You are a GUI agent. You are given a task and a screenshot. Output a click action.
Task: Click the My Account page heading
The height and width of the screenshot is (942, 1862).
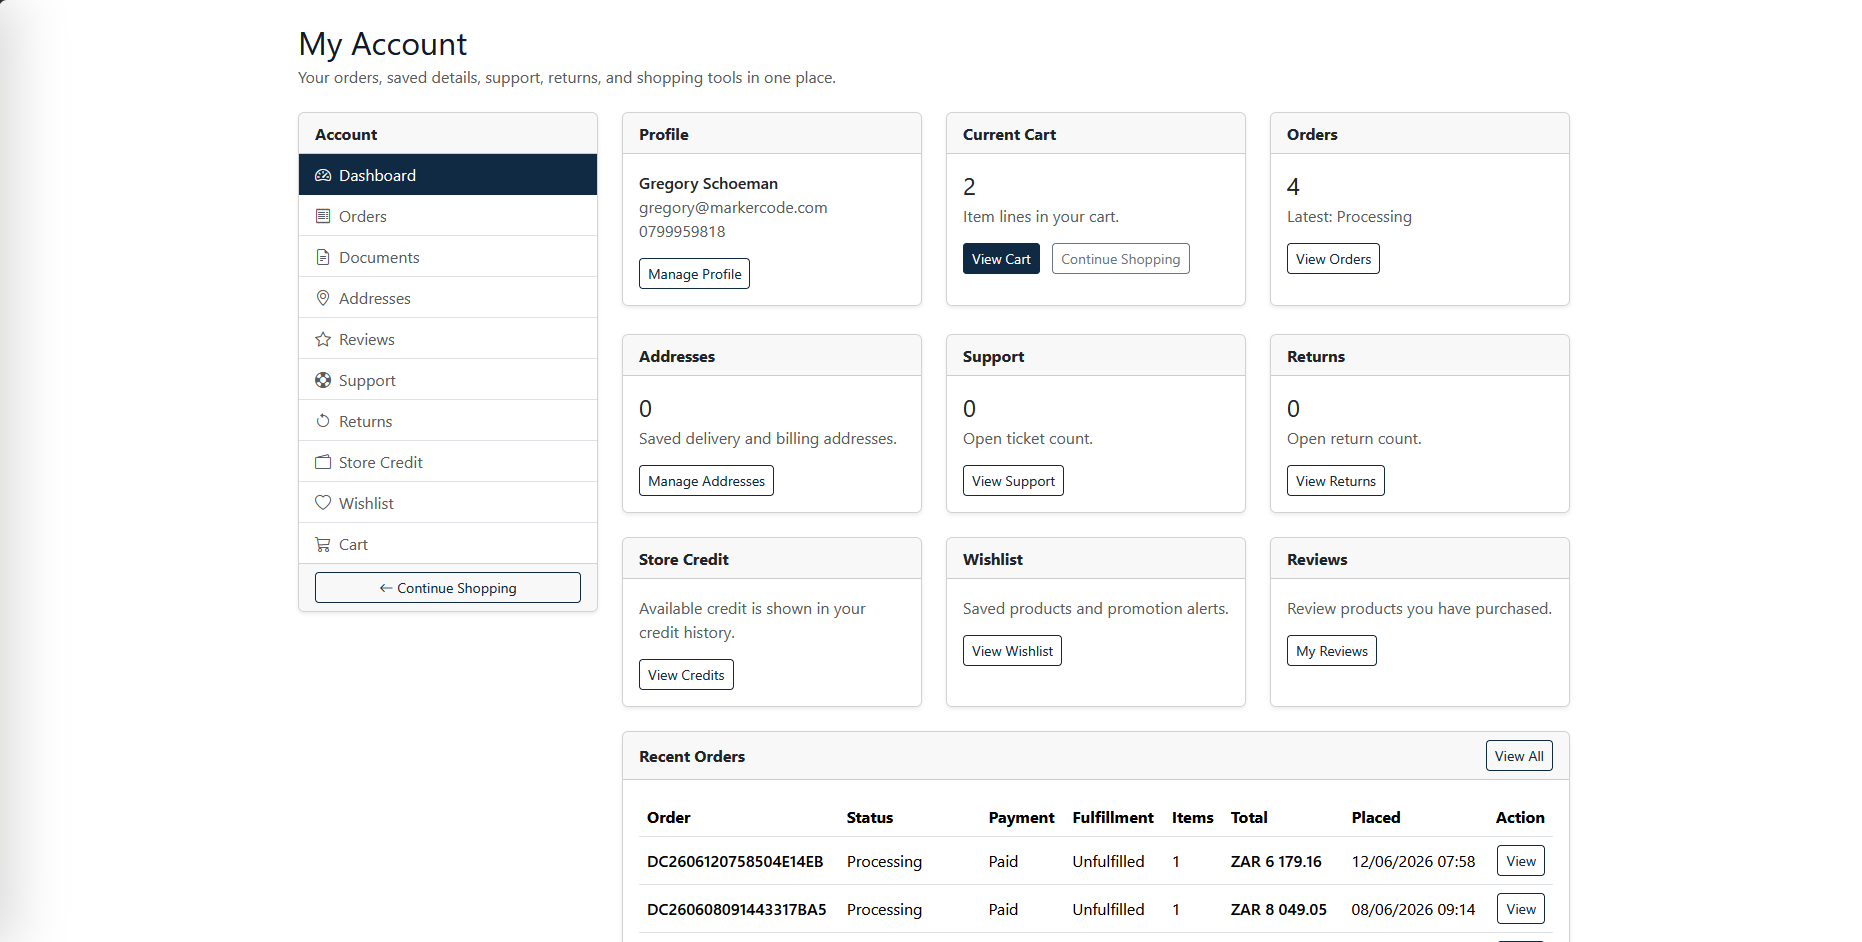(383, 44)
